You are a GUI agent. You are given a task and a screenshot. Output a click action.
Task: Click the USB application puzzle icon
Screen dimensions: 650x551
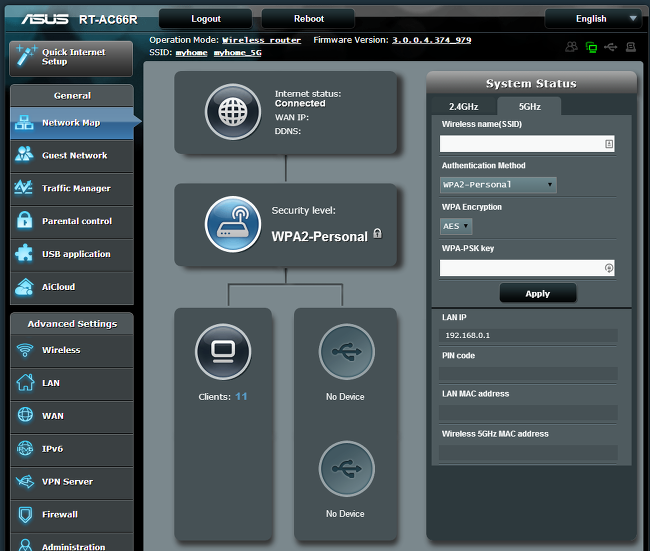24,253
